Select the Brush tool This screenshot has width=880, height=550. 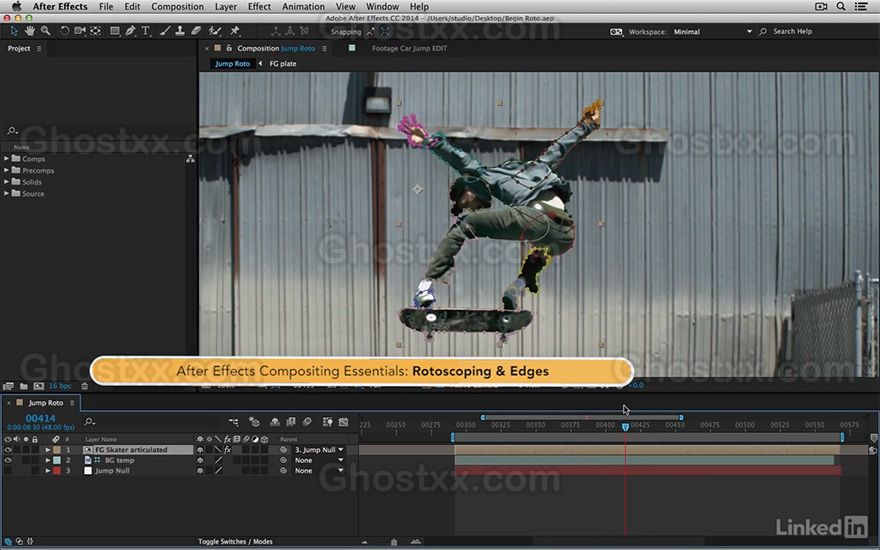[x=165, y=31]
